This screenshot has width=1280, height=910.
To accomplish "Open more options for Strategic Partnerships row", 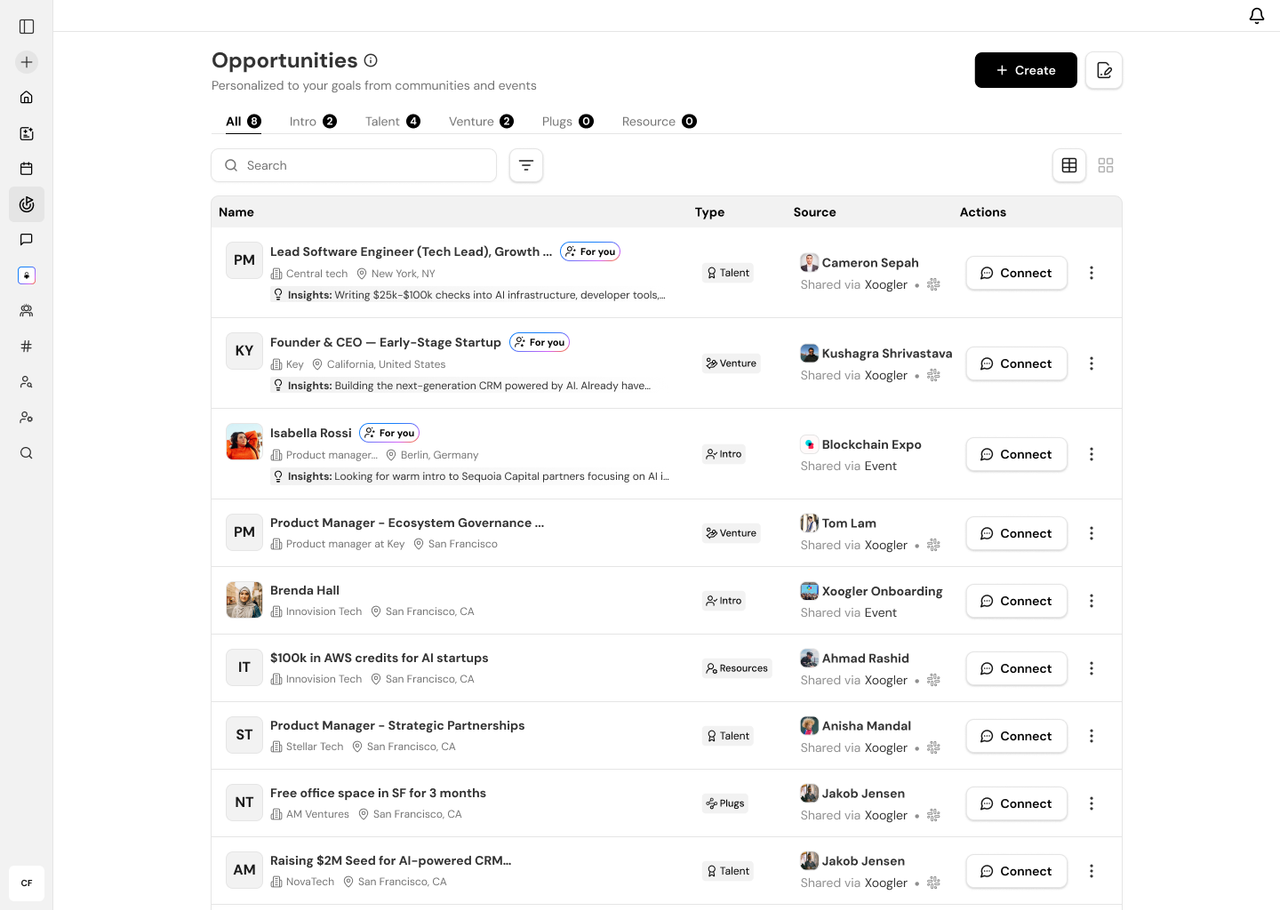I will coord(1092,736).
